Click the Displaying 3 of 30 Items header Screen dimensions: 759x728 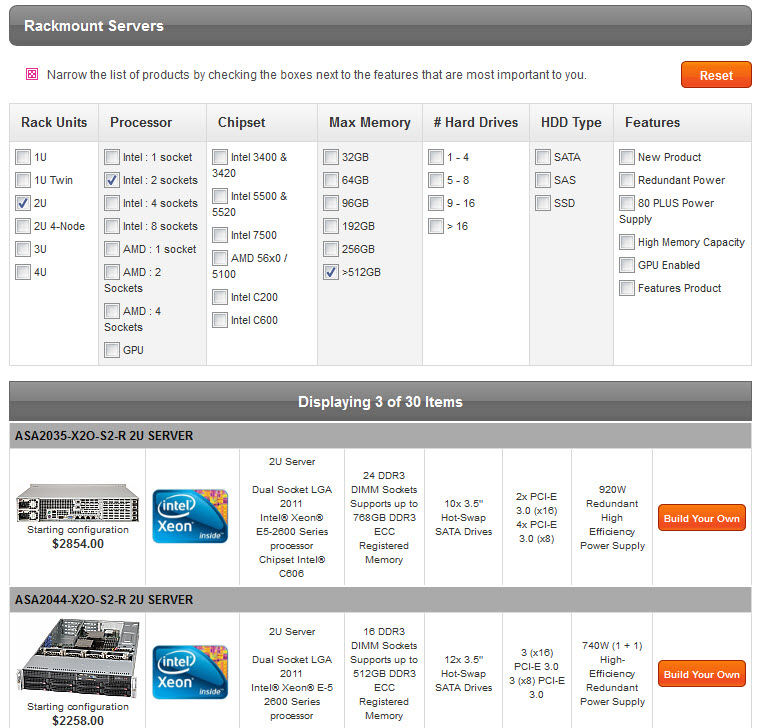click(380, 402)
